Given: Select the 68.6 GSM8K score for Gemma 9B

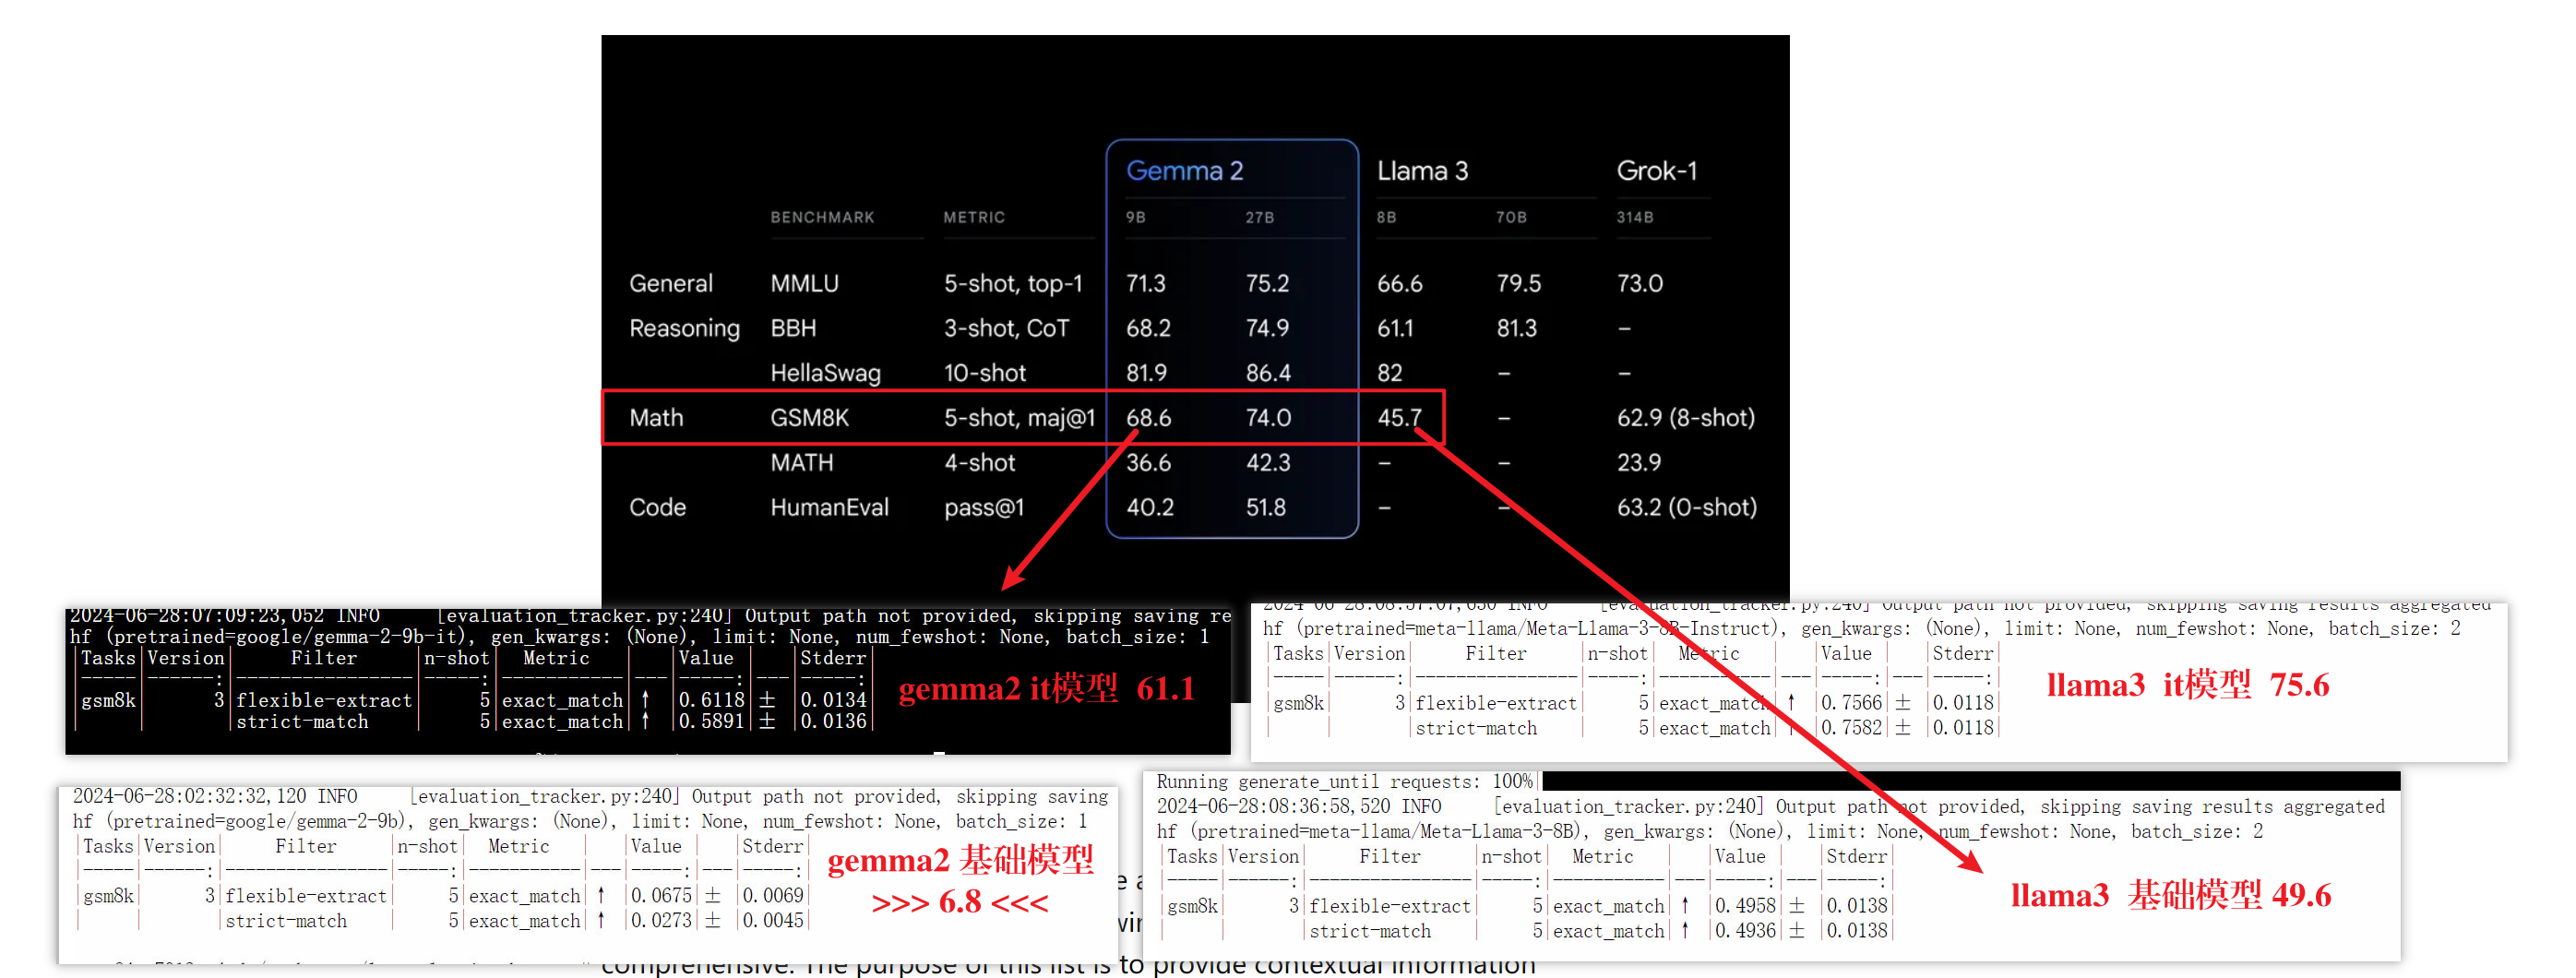Looking at the screenshot, I should click(1148, 417).
